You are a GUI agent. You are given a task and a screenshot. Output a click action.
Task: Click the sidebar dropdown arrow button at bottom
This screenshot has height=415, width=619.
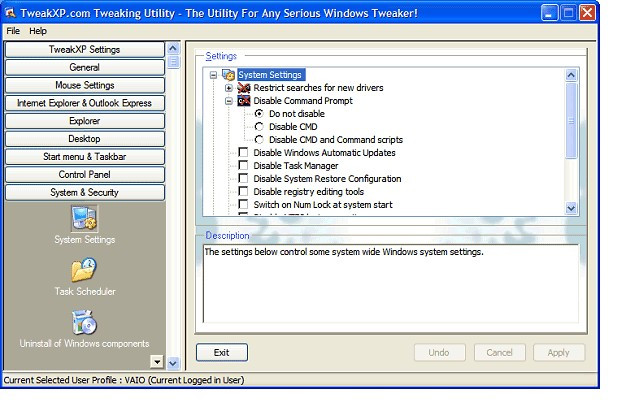tap(157, 361)
